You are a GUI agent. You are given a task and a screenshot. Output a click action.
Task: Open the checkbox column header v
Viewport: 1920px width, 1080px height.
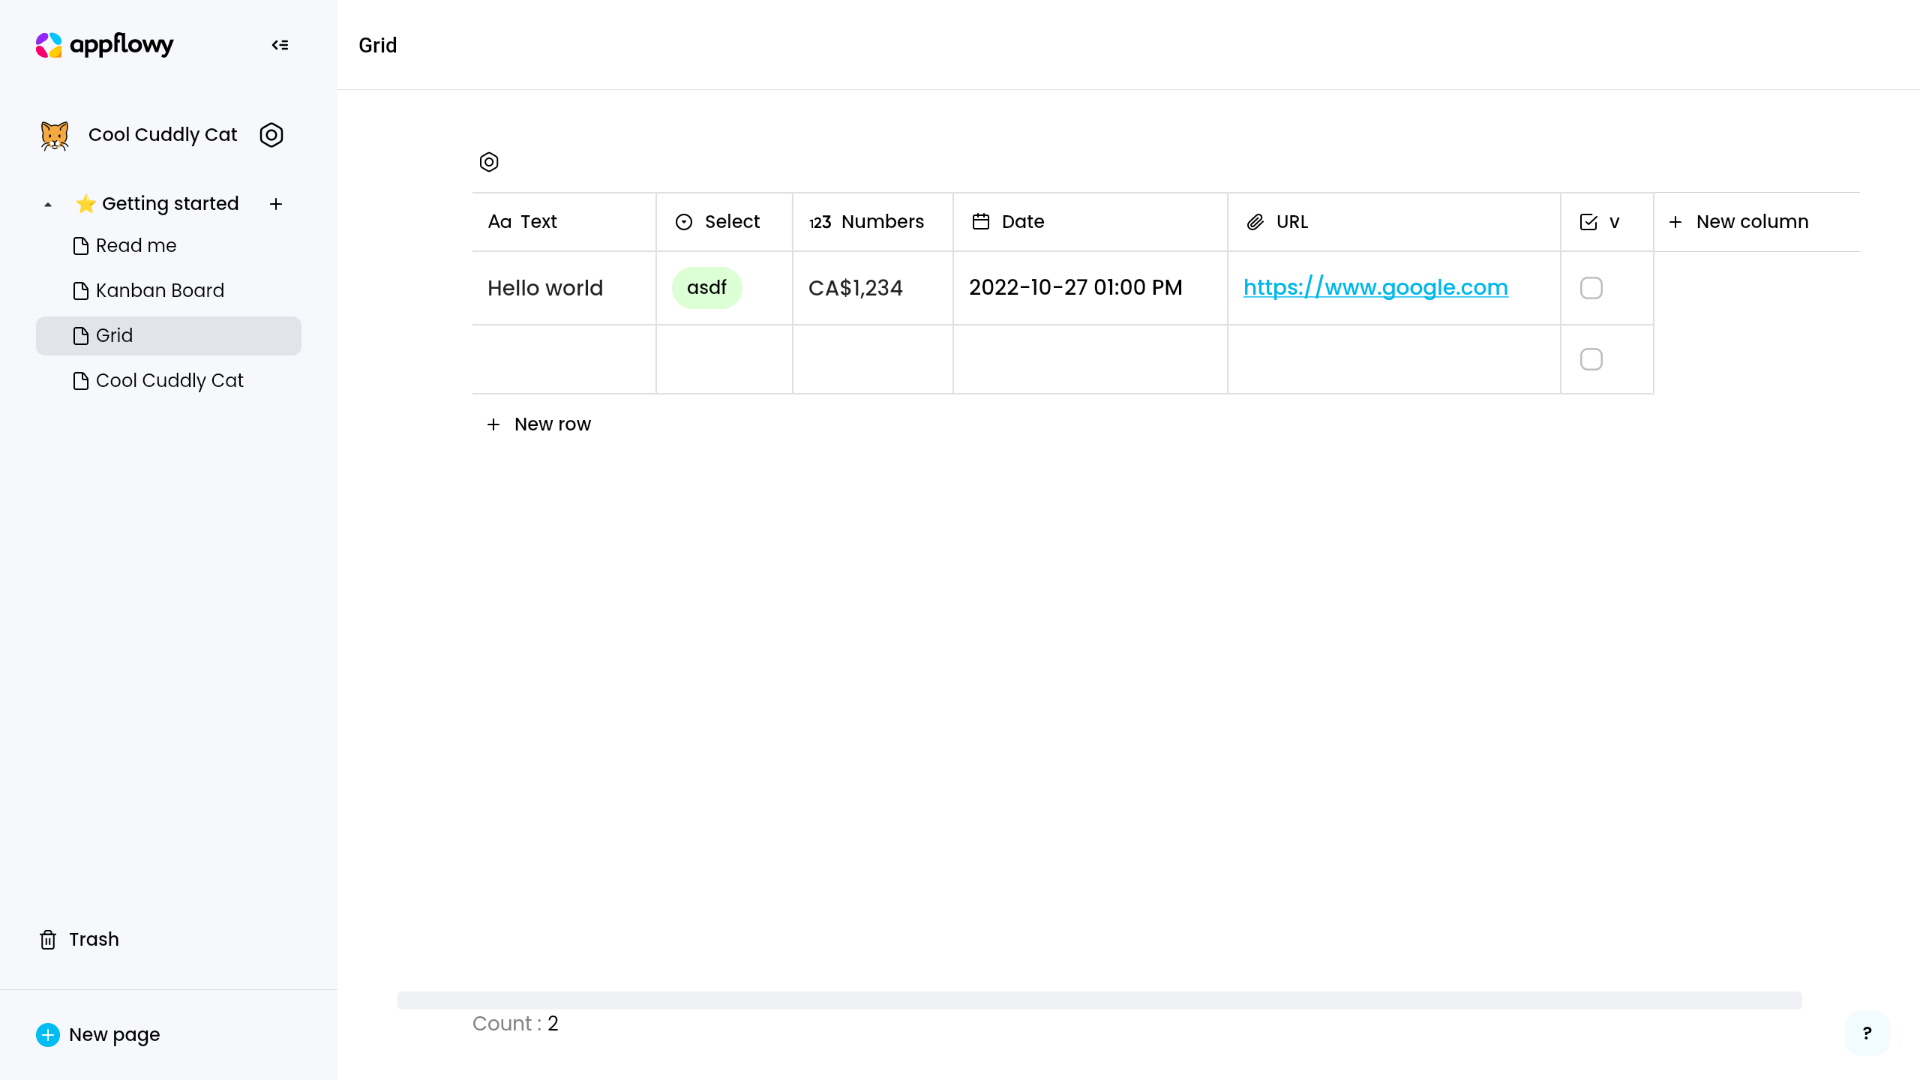click(x=1605, y=222)
